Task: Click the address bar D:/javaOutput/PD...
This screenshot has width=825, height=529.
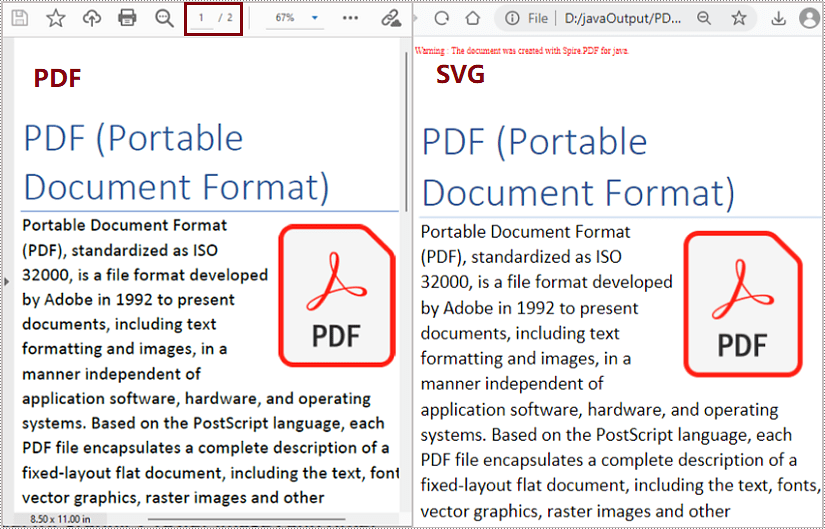Action: point(623,18)
